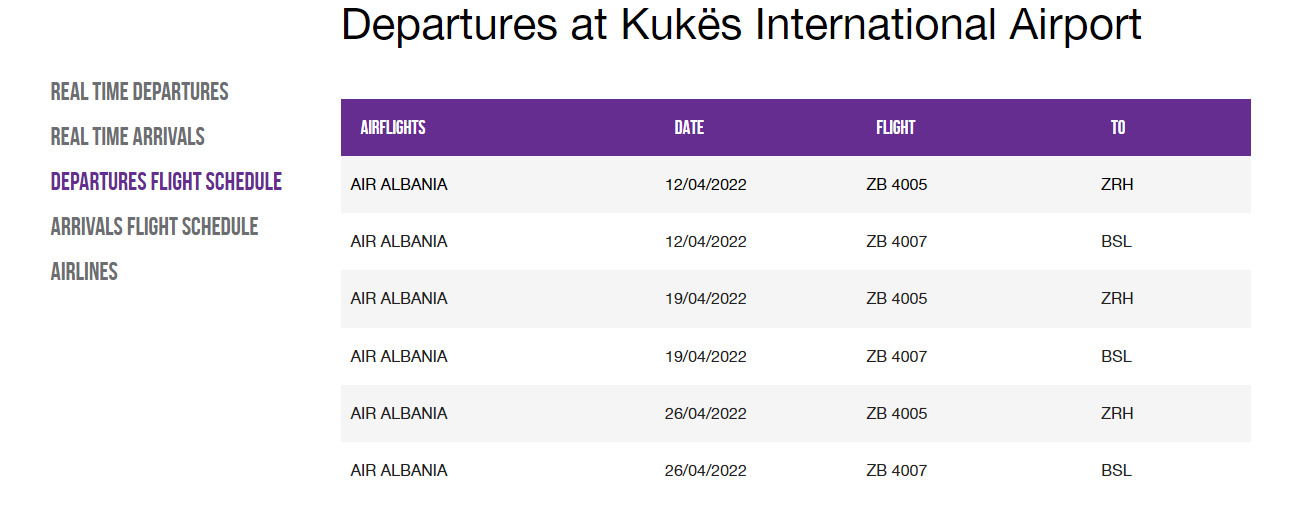Screen dimensions: 1294x522
Task: Select flight ZB 4005 on 12/04/2022
Action: 796,185
